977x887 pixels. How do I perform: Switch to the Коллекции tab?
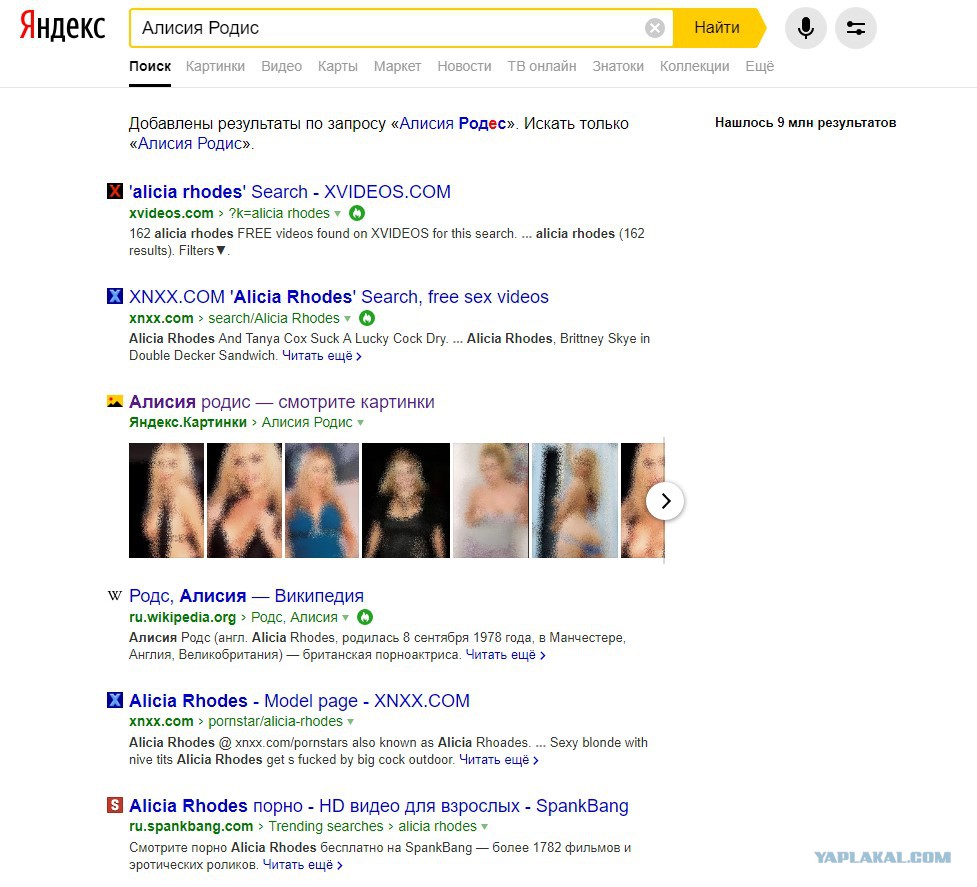click(x=694, y=66)
